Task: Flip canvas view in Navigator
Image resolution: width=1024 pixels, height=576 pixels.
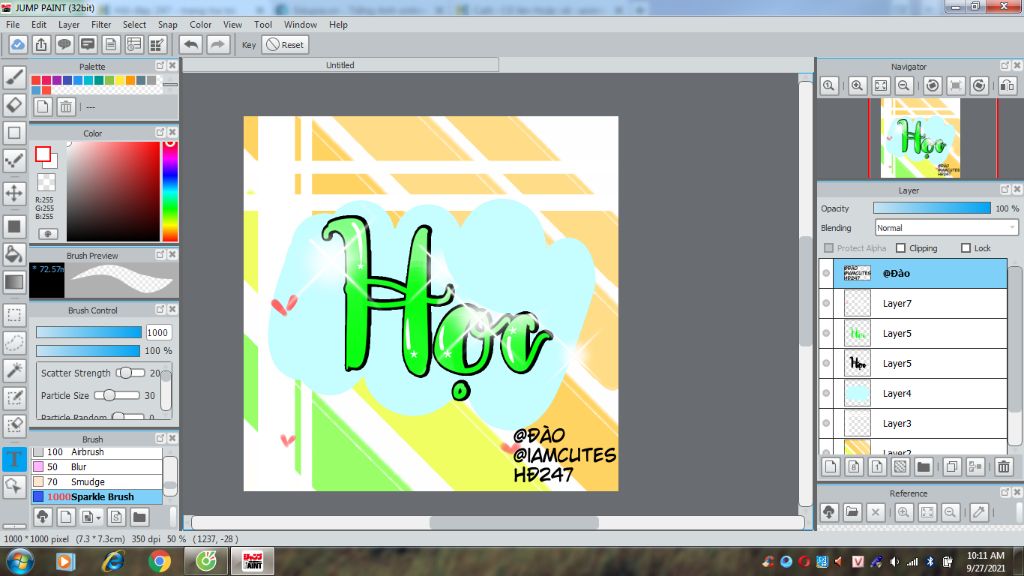Action: pyautogui.click(x=1008, y=86)
